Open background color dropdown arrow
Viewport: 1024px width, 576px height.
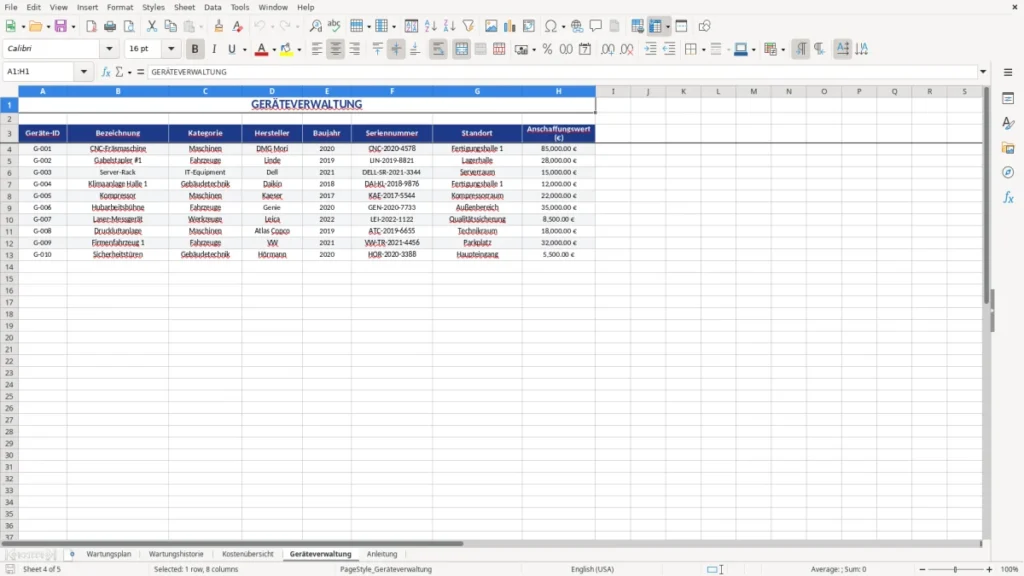pyautogui.click(x=299, y=50)
